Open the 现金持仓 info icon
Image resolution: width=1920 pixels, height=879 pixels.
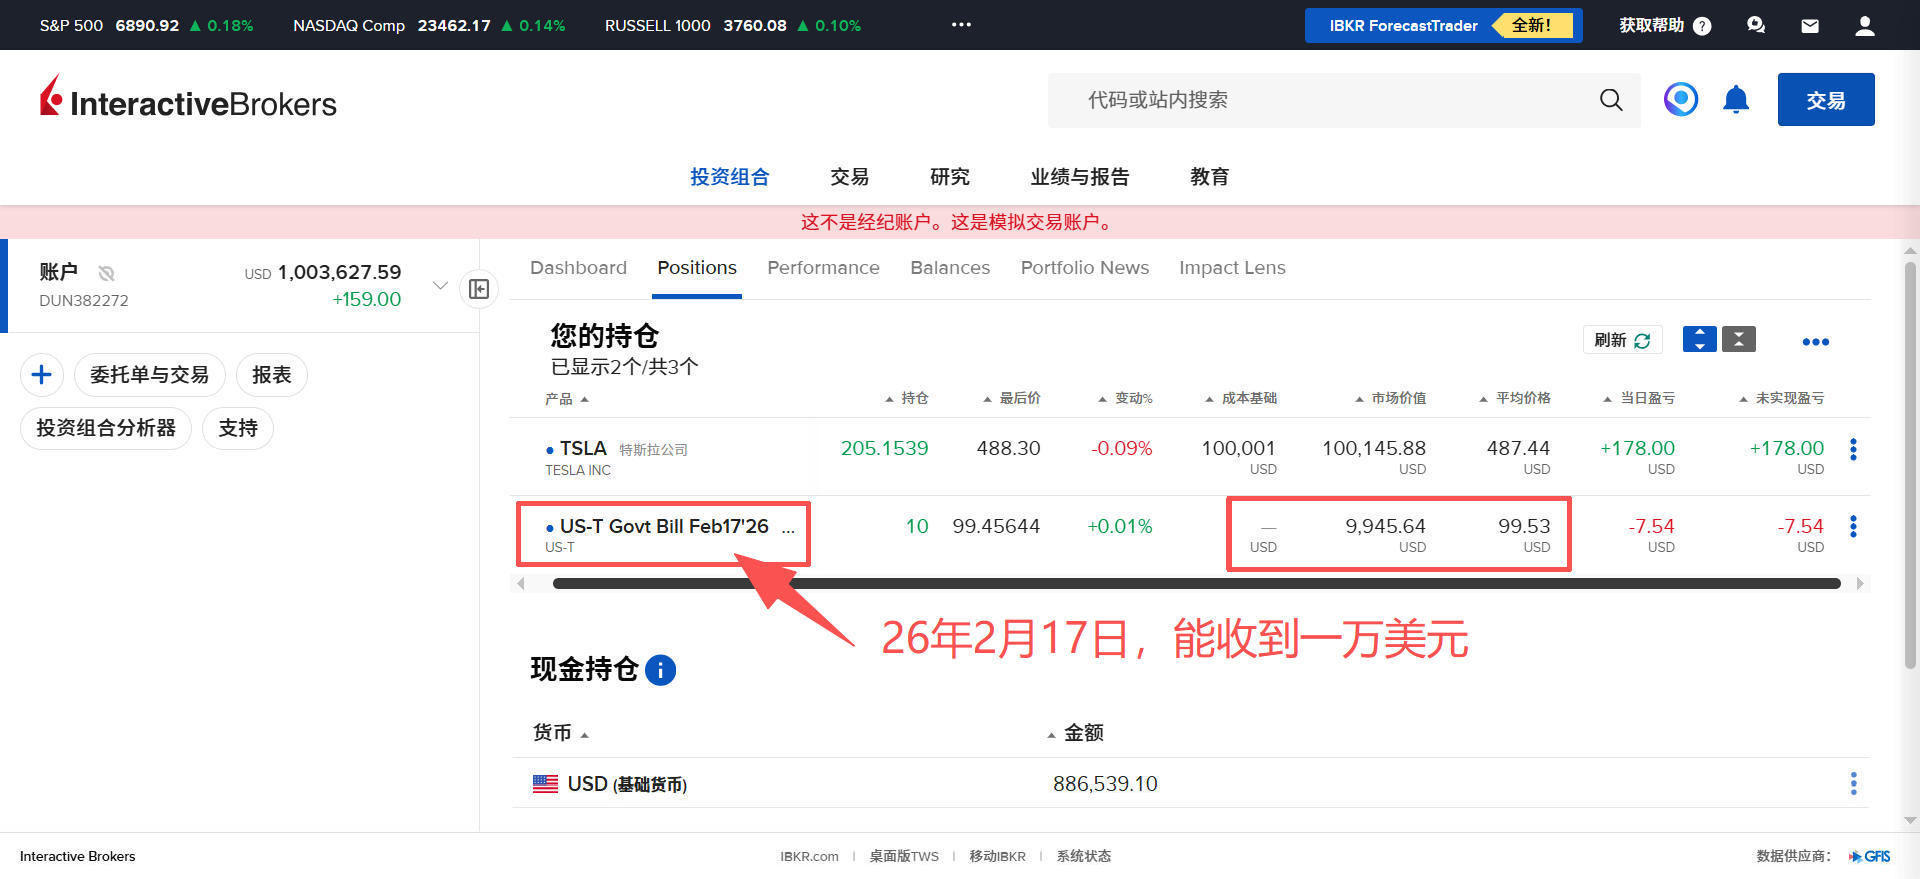(x=661, y=670)
